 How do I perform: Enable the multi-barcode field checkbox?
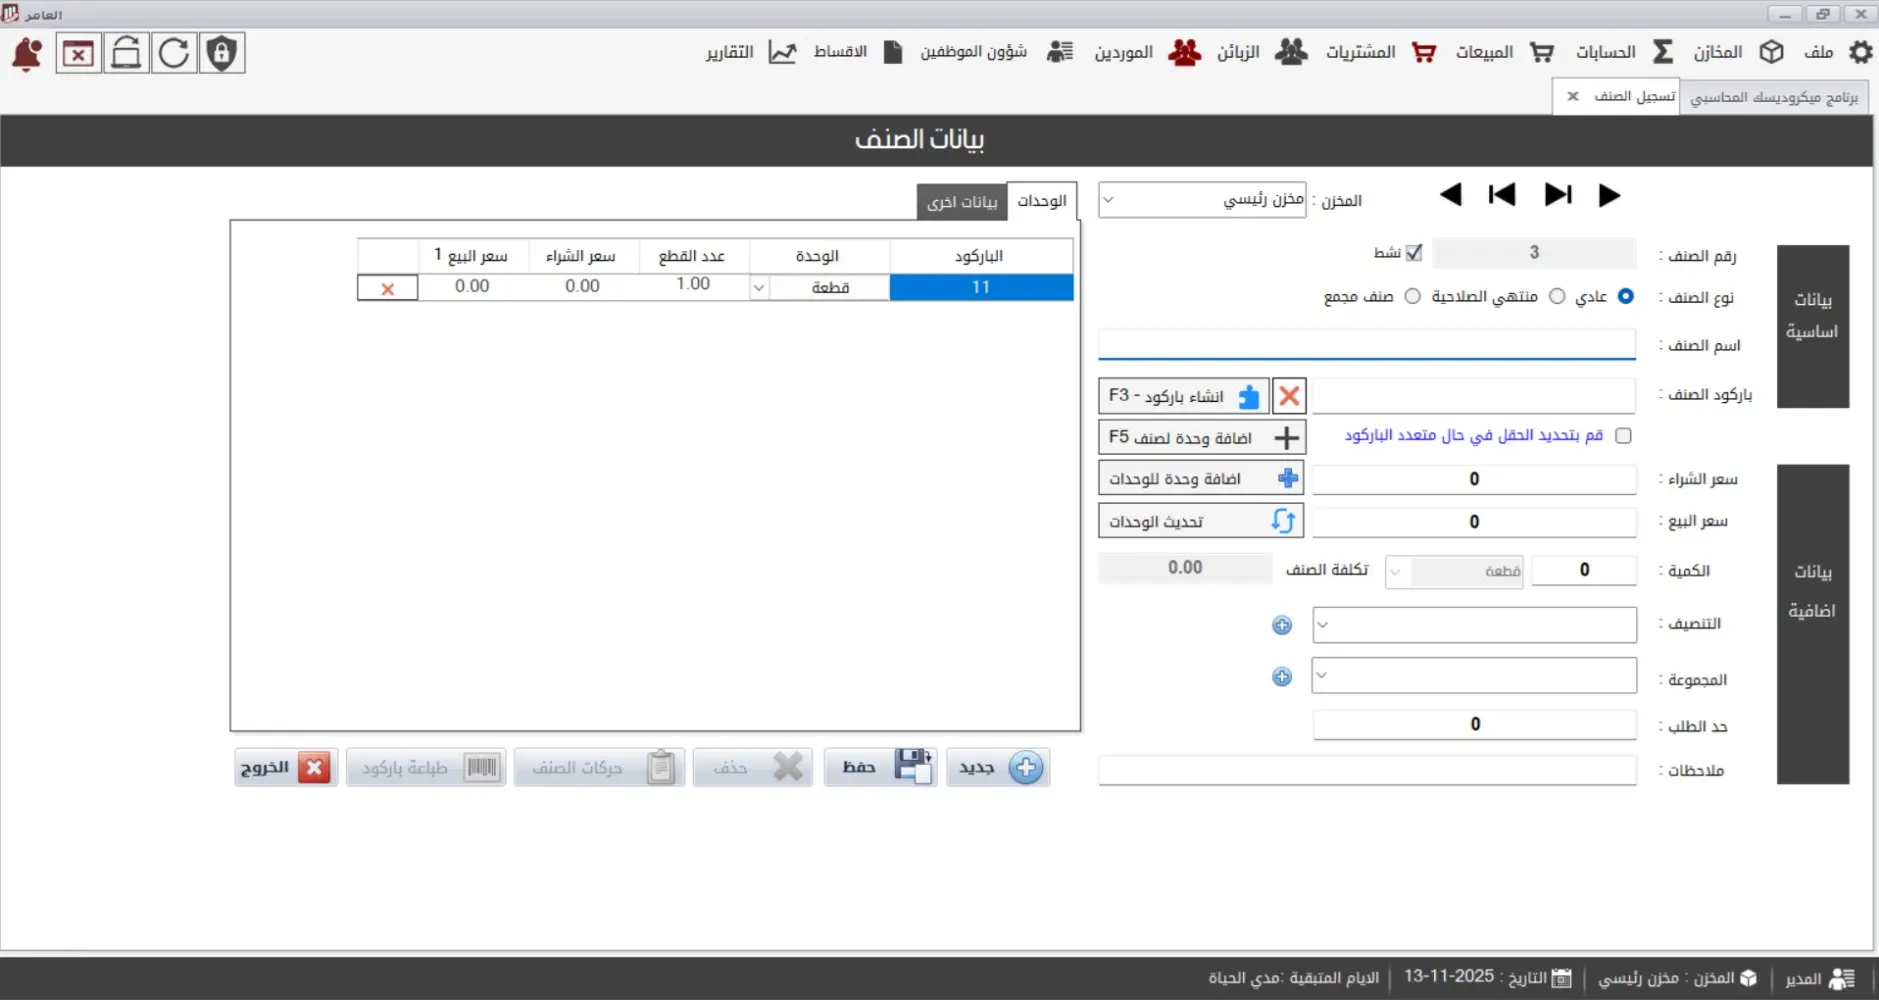(1624, 435)
